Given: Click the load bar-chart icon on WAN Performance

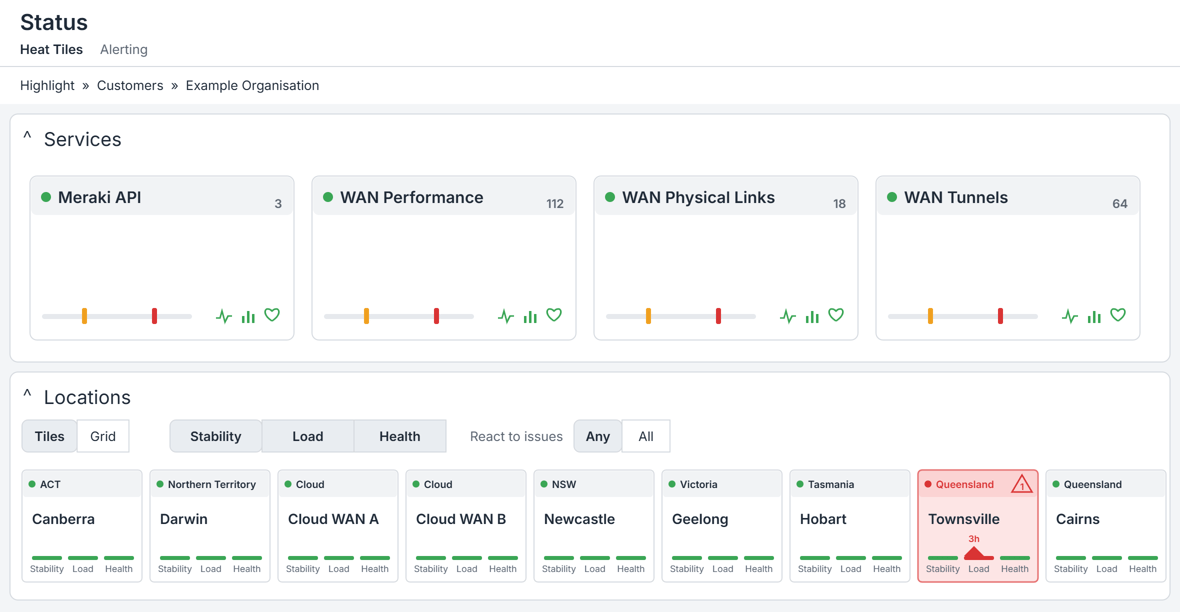Looking at the screenshot, I should click(531, 316).
